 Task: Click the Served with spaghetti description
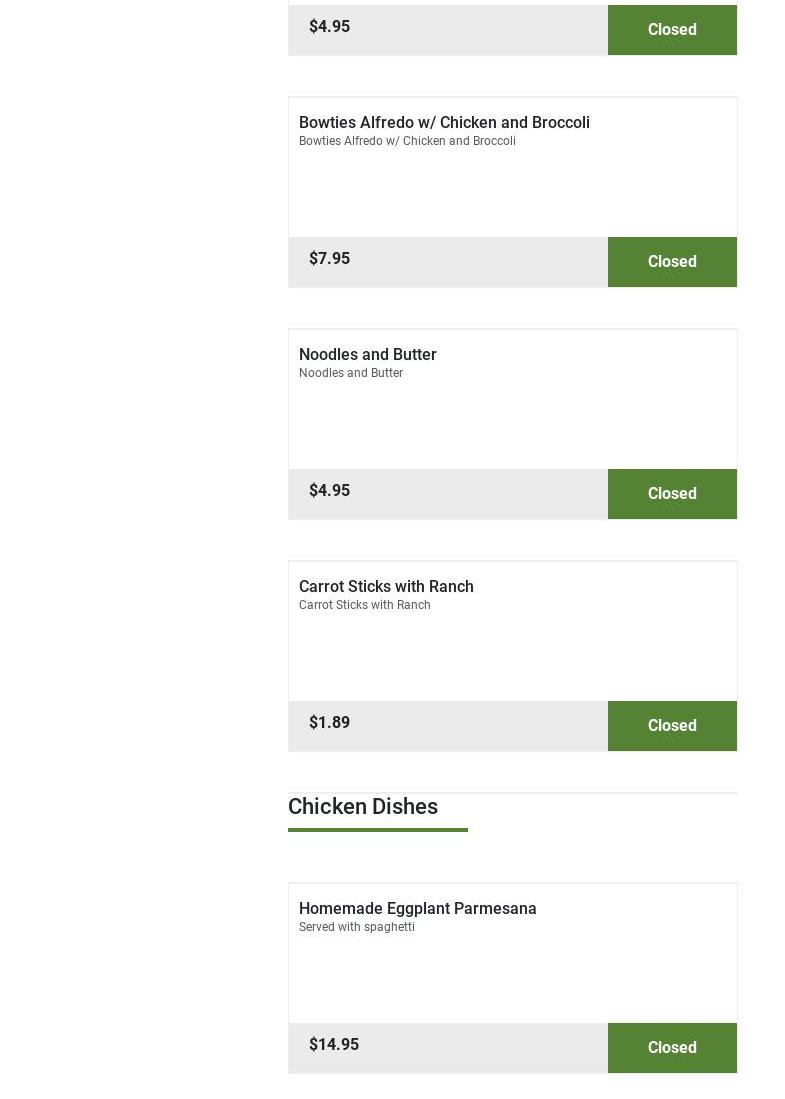pos(356,927)
